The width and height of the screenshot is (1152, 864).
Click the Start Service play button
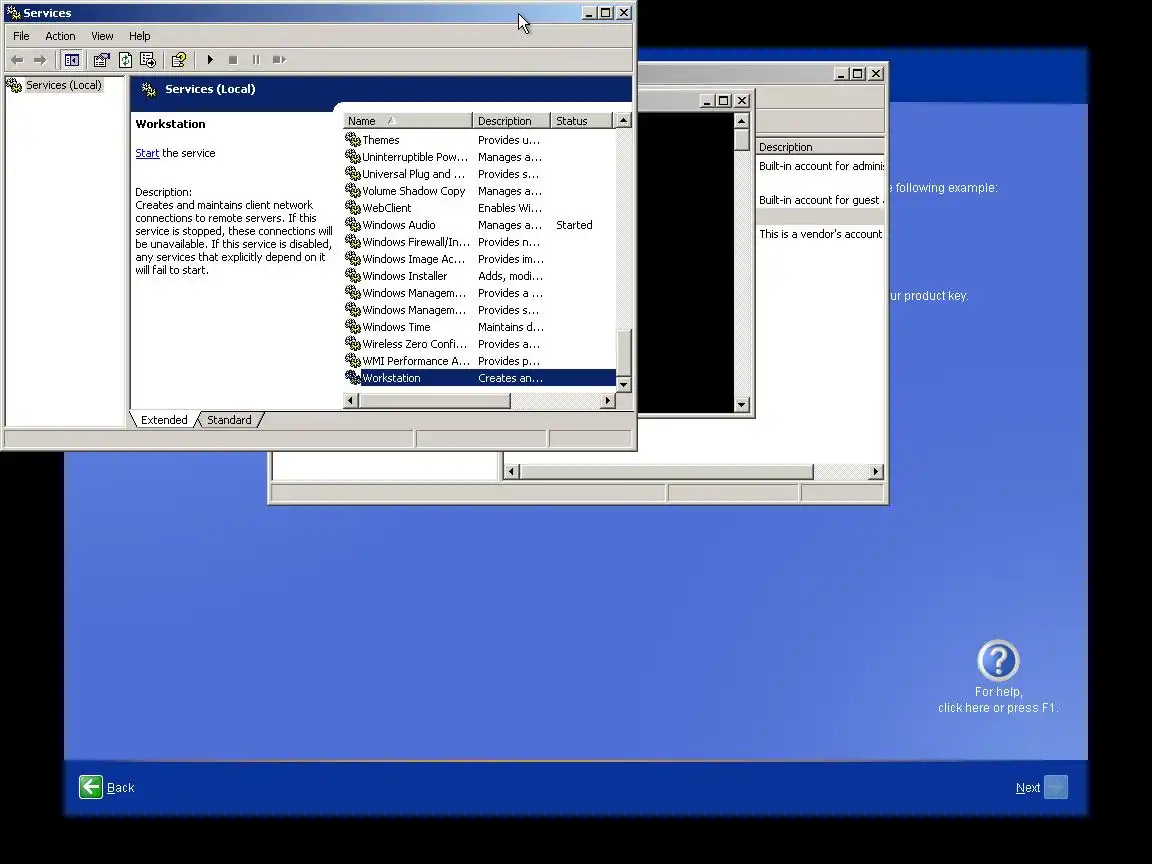(x=210, y=60)
